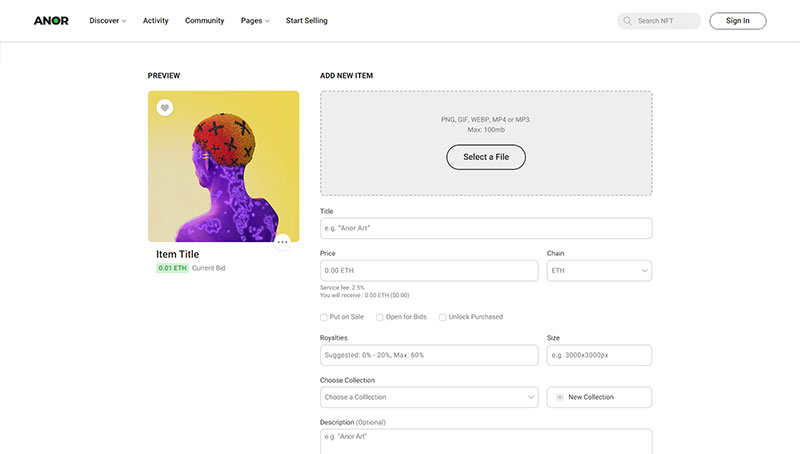Like the preview item with the heart icon
The width and height of the screenshot is (800, 454).
(x=165, y=108)
